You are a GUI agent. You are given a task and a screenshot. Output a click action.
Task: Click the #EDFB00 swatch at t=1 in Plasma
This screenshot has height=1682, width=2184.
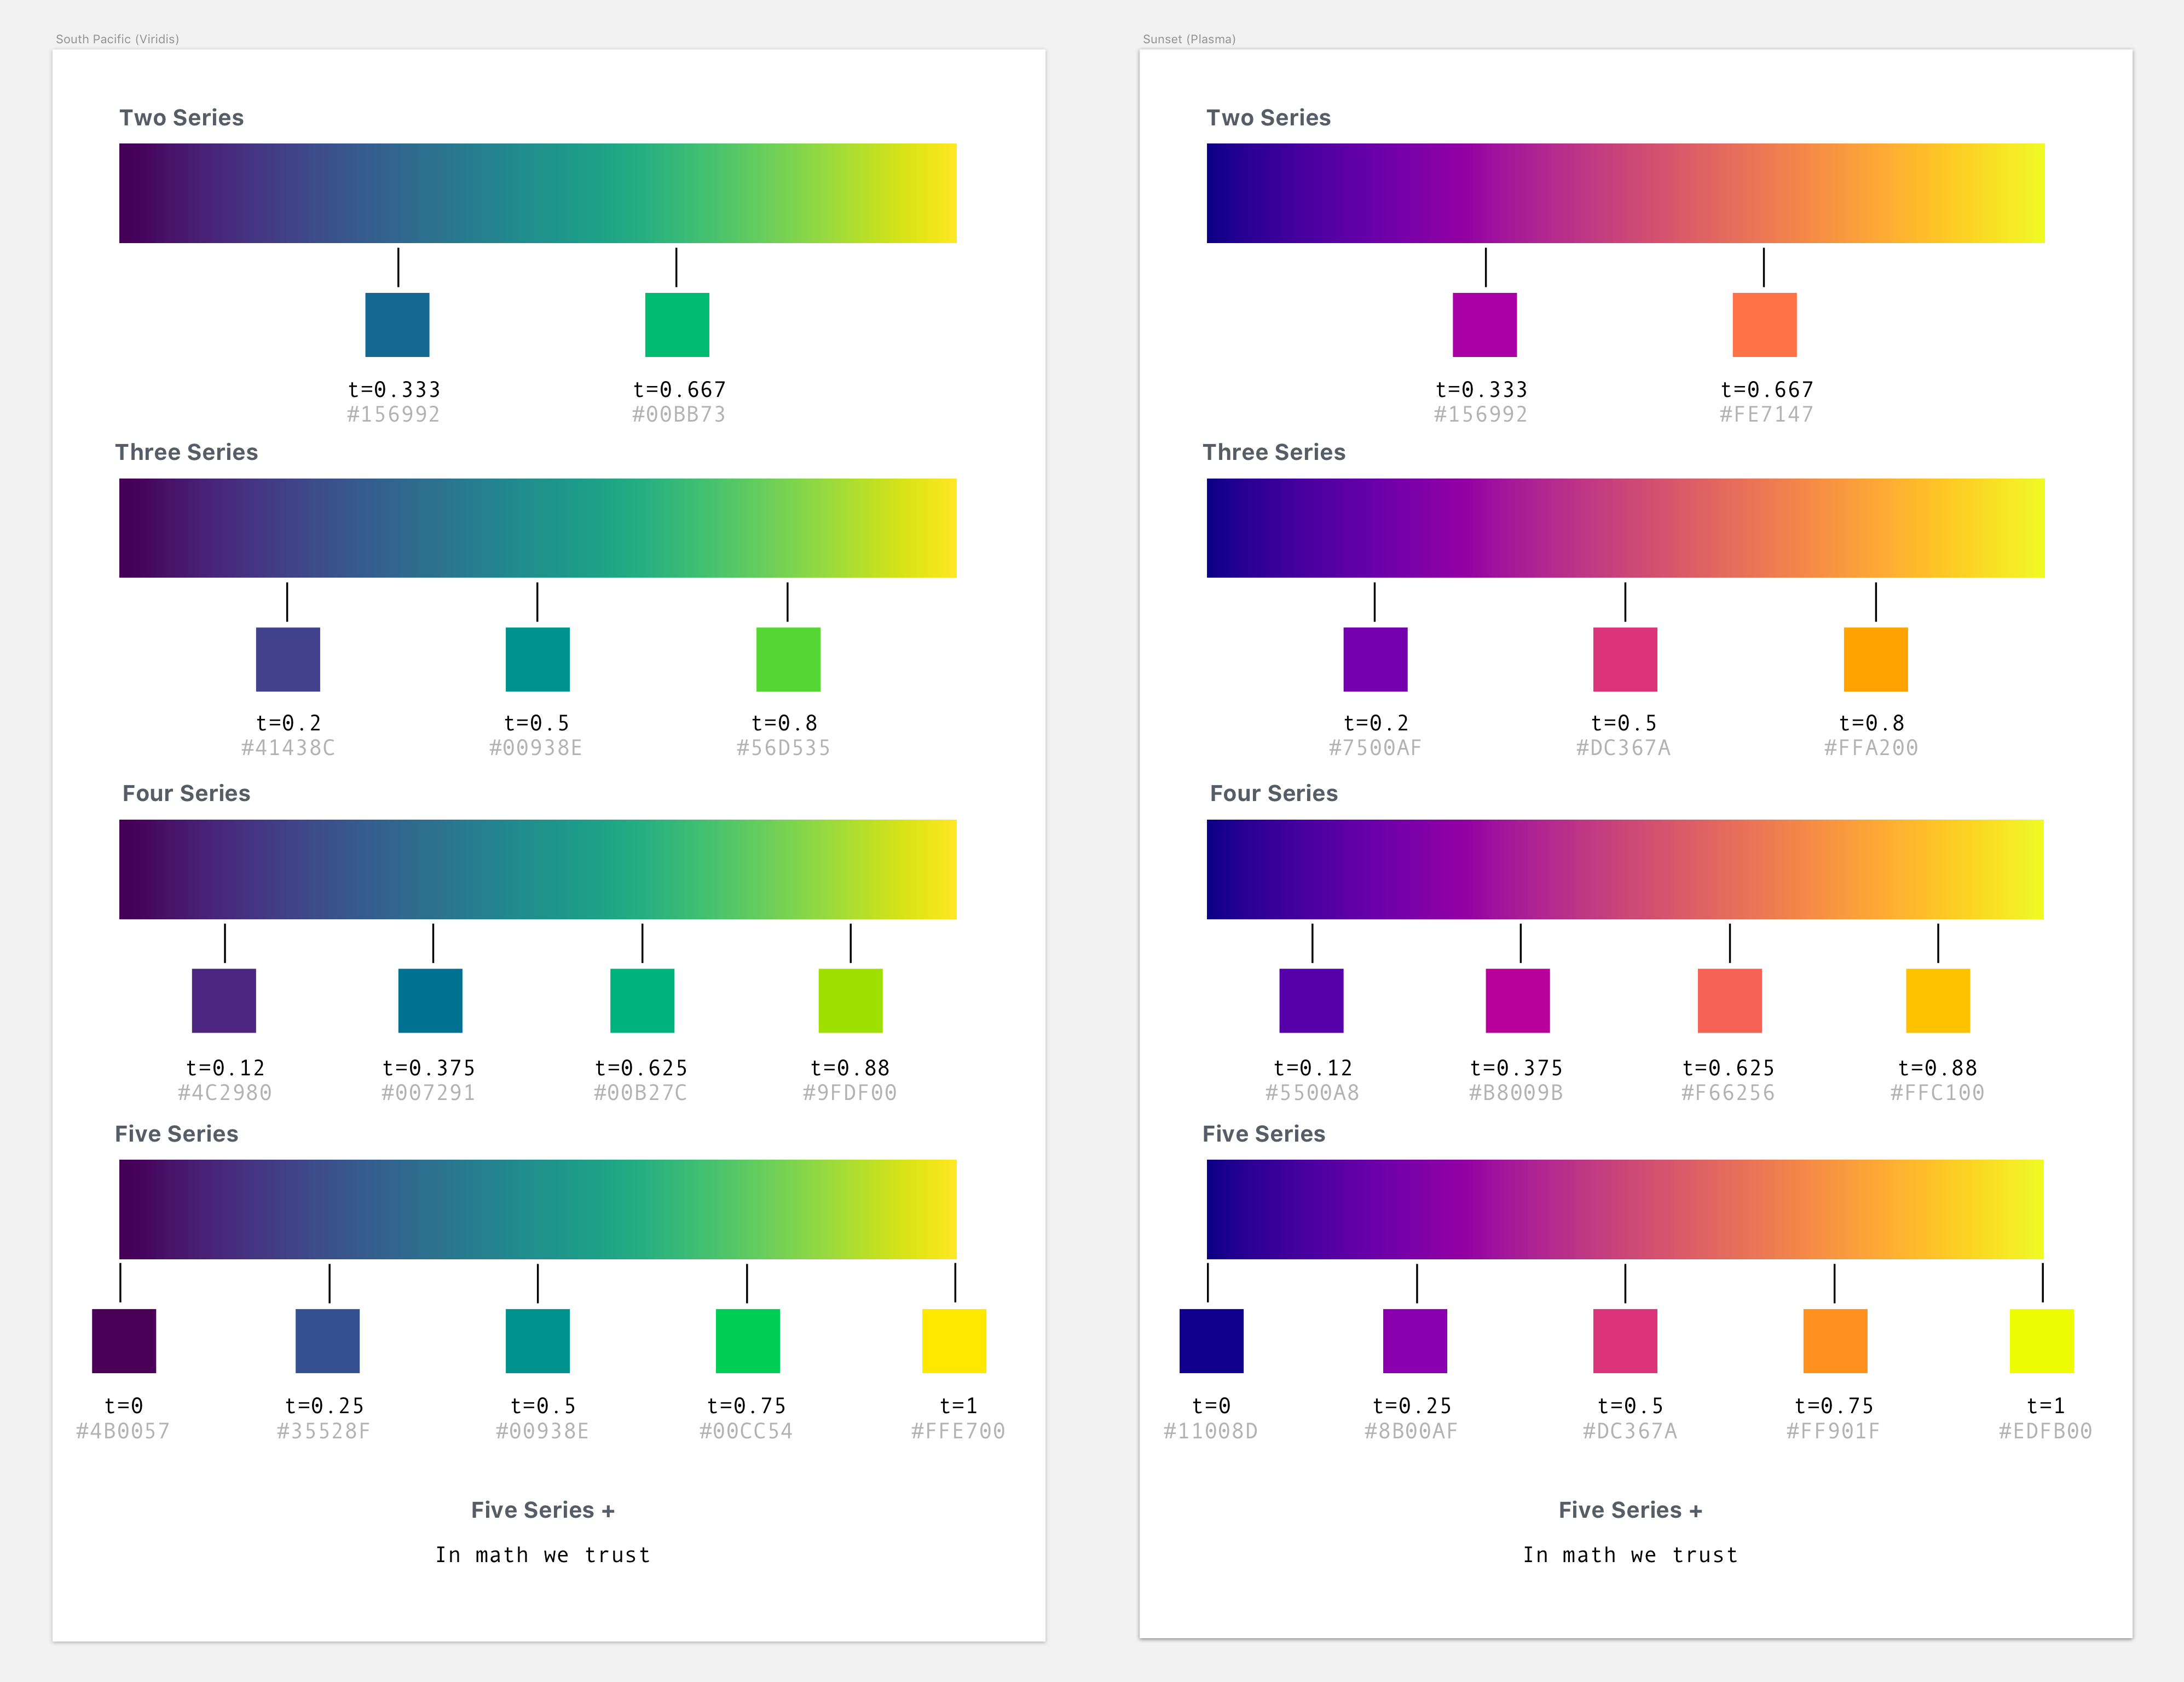point(2042,1341)
